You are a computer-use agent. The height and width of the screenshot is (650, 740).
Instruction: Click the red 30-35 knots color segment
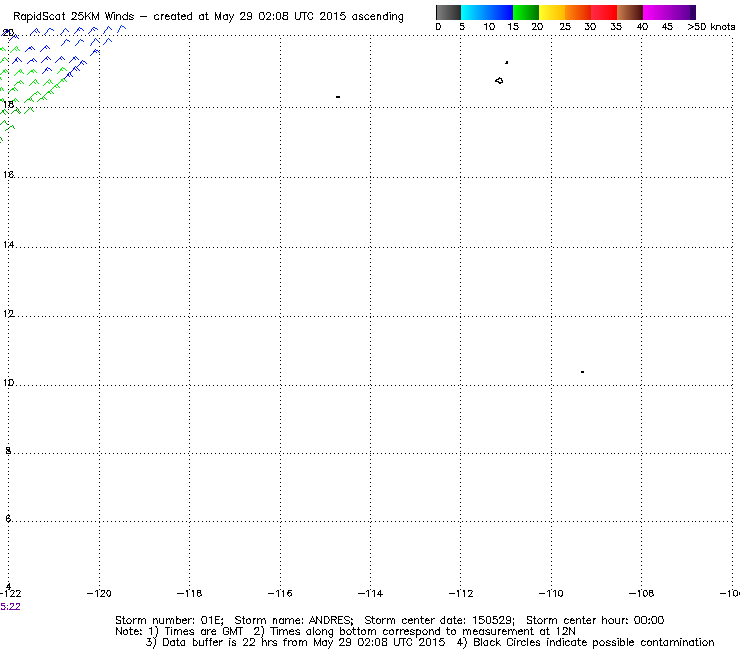(604, 12)
